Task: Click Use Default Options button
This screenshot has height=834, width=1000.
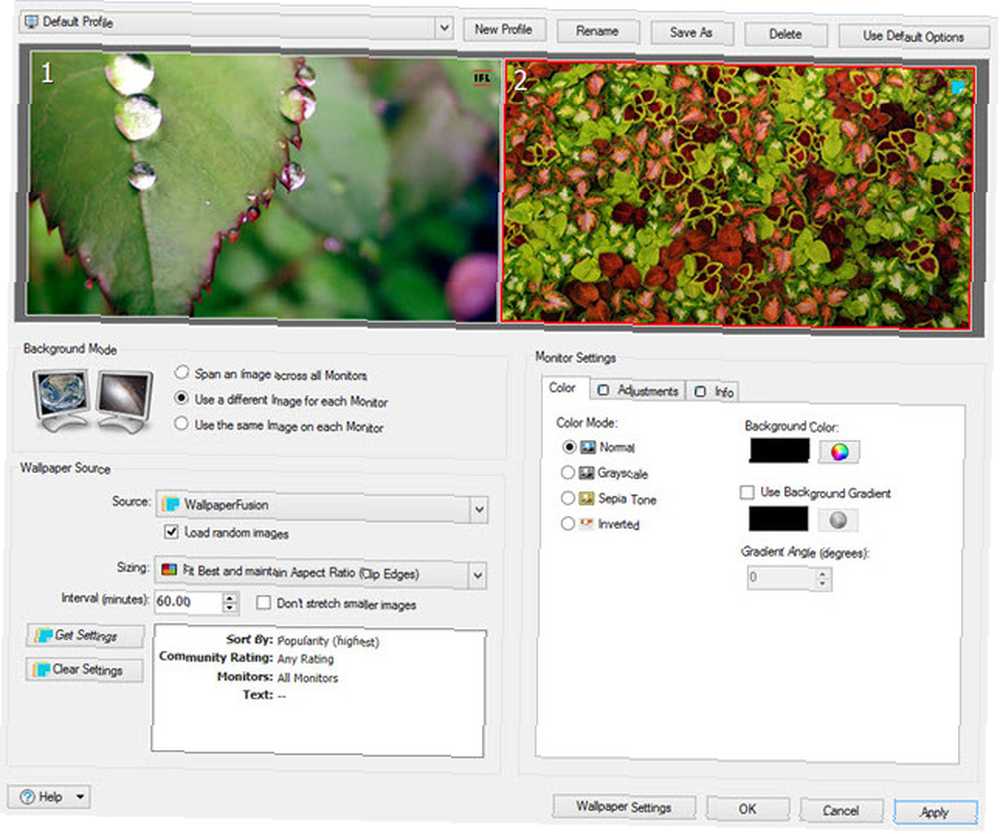Action: pyautogui.click(x=914, y=36)
